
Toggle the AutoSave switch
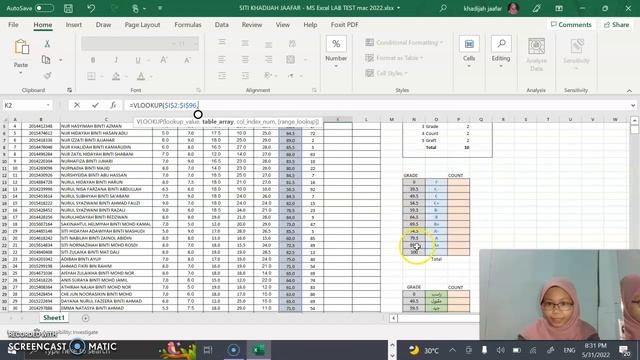click(x=44, y=8)
